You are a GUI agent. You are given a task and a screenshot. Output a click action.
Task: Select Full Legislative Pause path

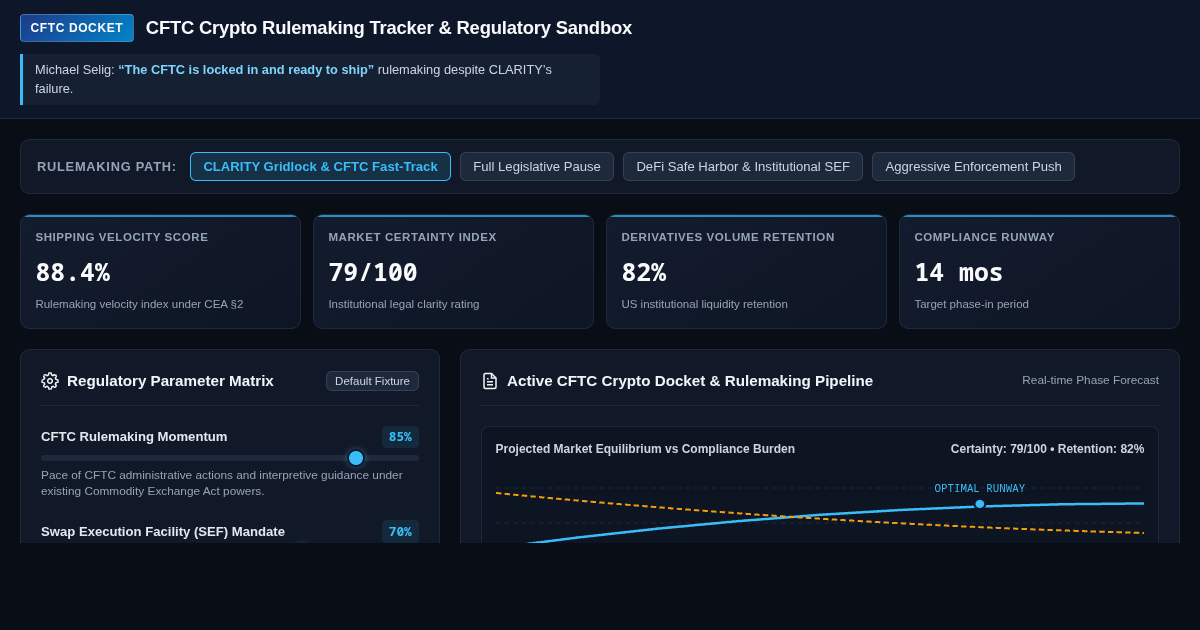point(537,166)
